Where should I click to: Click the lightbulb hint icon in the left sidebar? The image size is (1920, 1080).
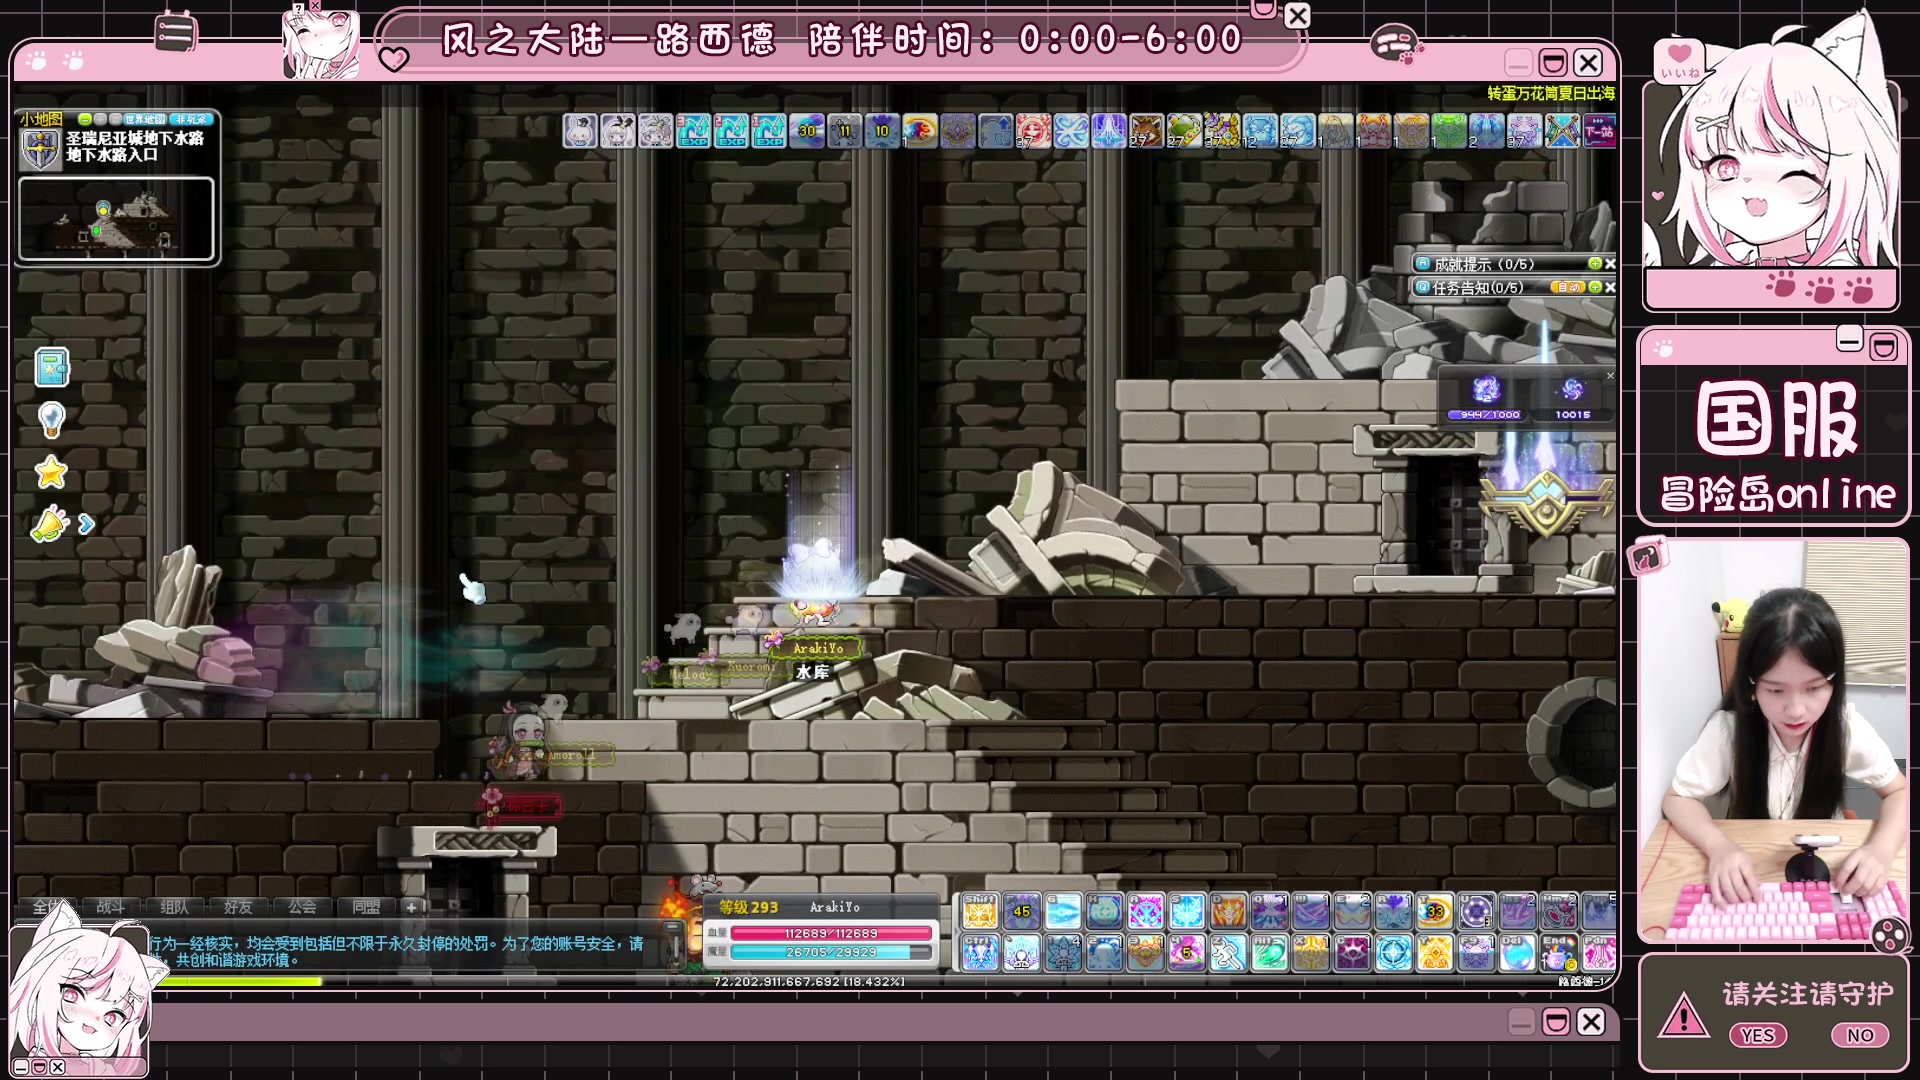[52, 420]
